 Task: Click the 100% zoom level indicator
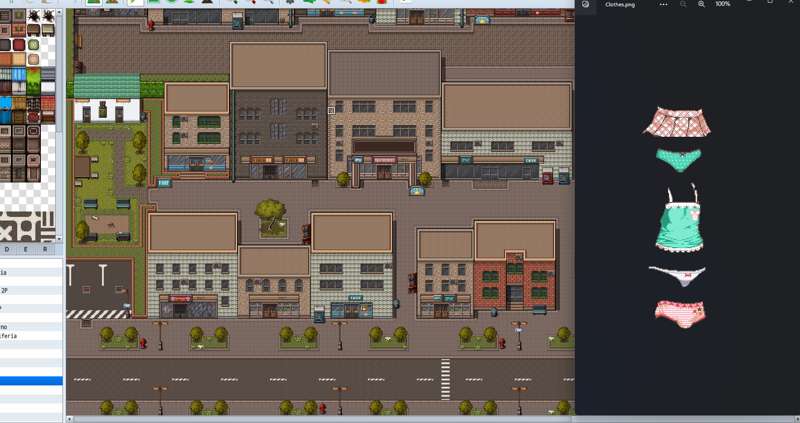(x=722, y=4)
